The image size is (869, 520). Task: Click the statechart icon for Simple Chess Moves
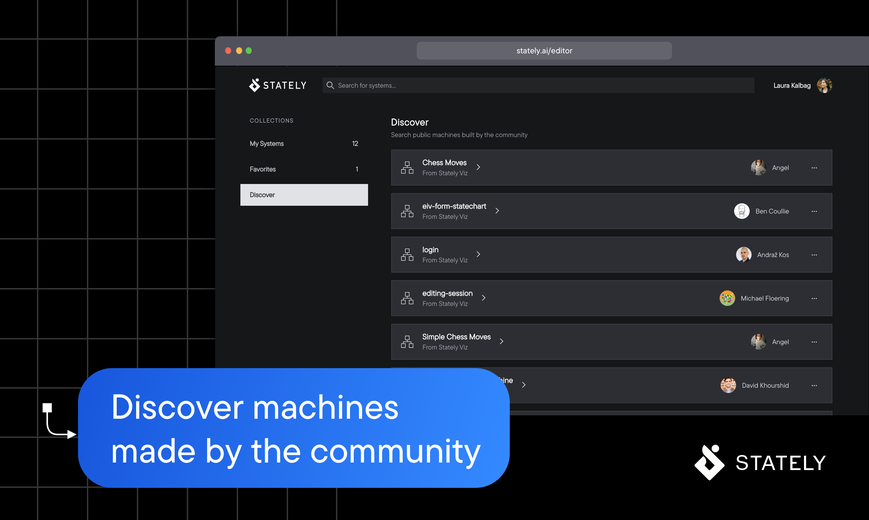pyautogui.click(x=407, y=341)
